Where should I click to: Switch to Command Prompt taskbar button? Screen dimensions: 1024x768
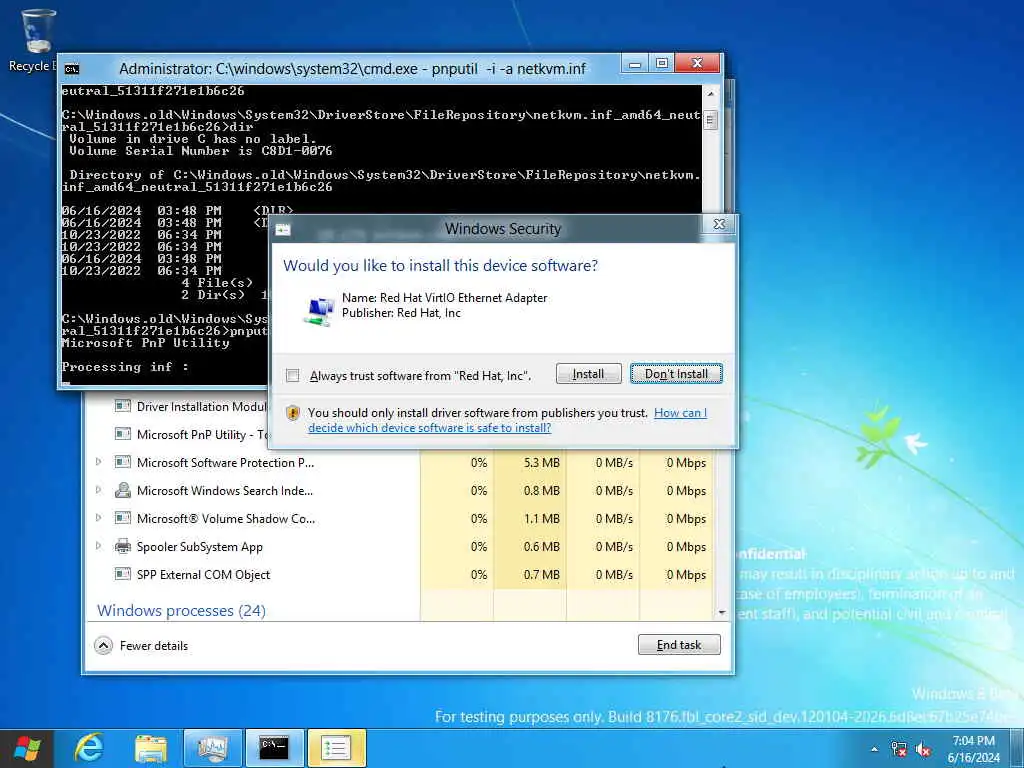pos(274,748)
